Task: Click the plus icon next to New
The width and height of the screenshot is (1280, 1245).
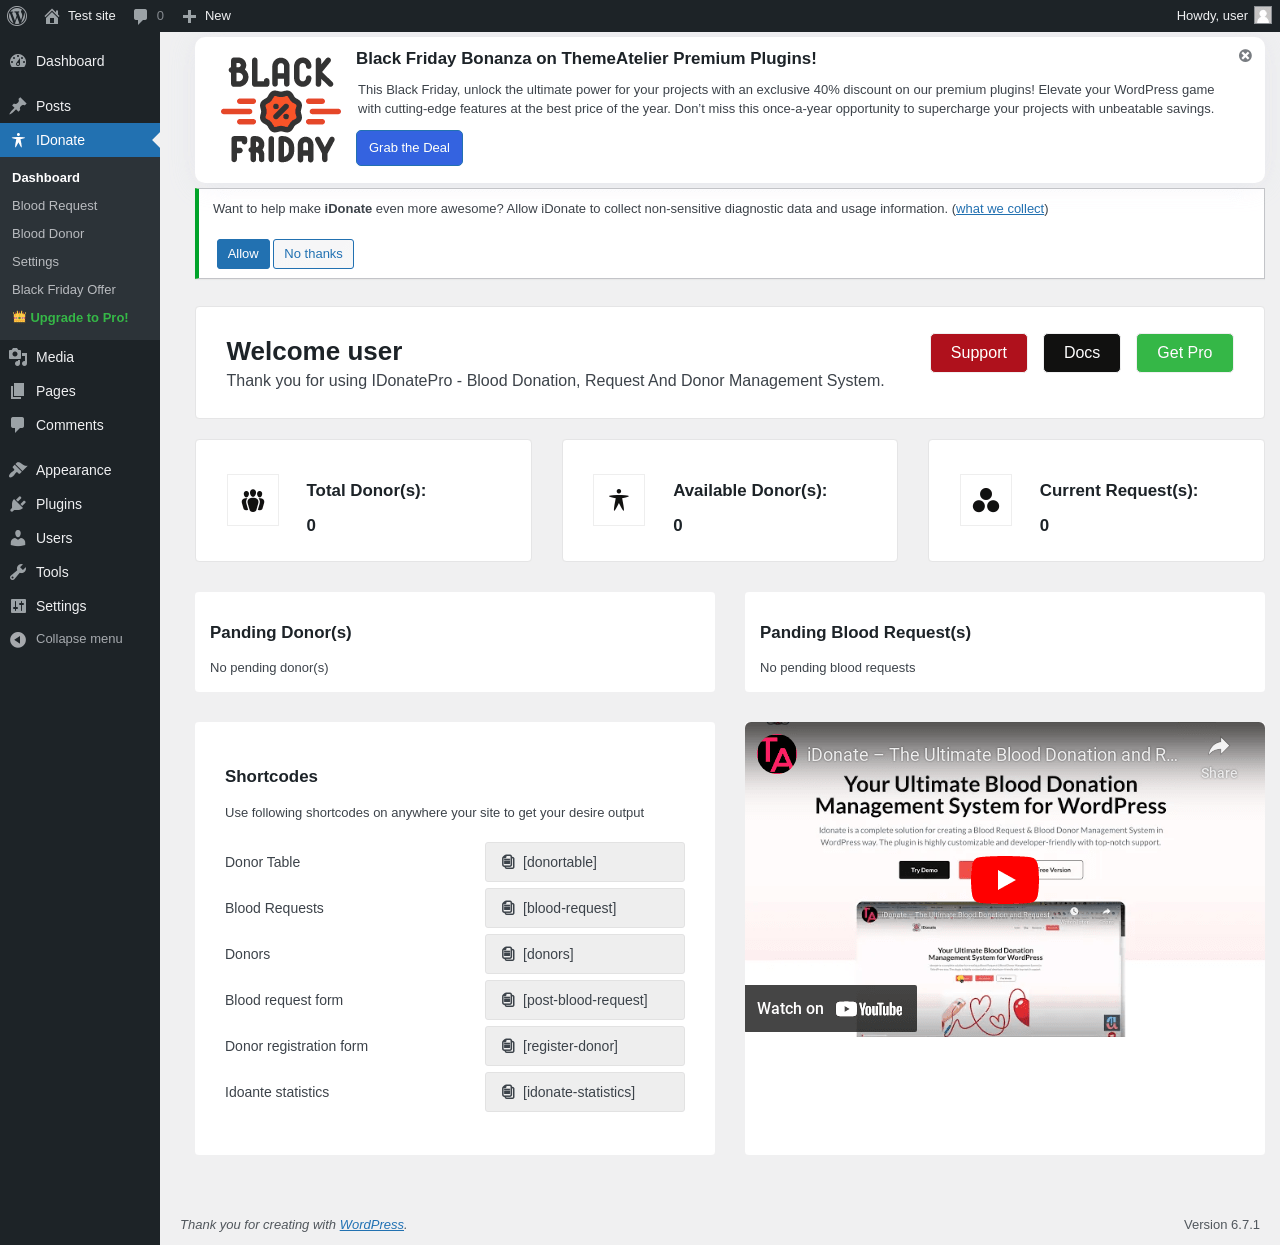Action: point(189,16)
